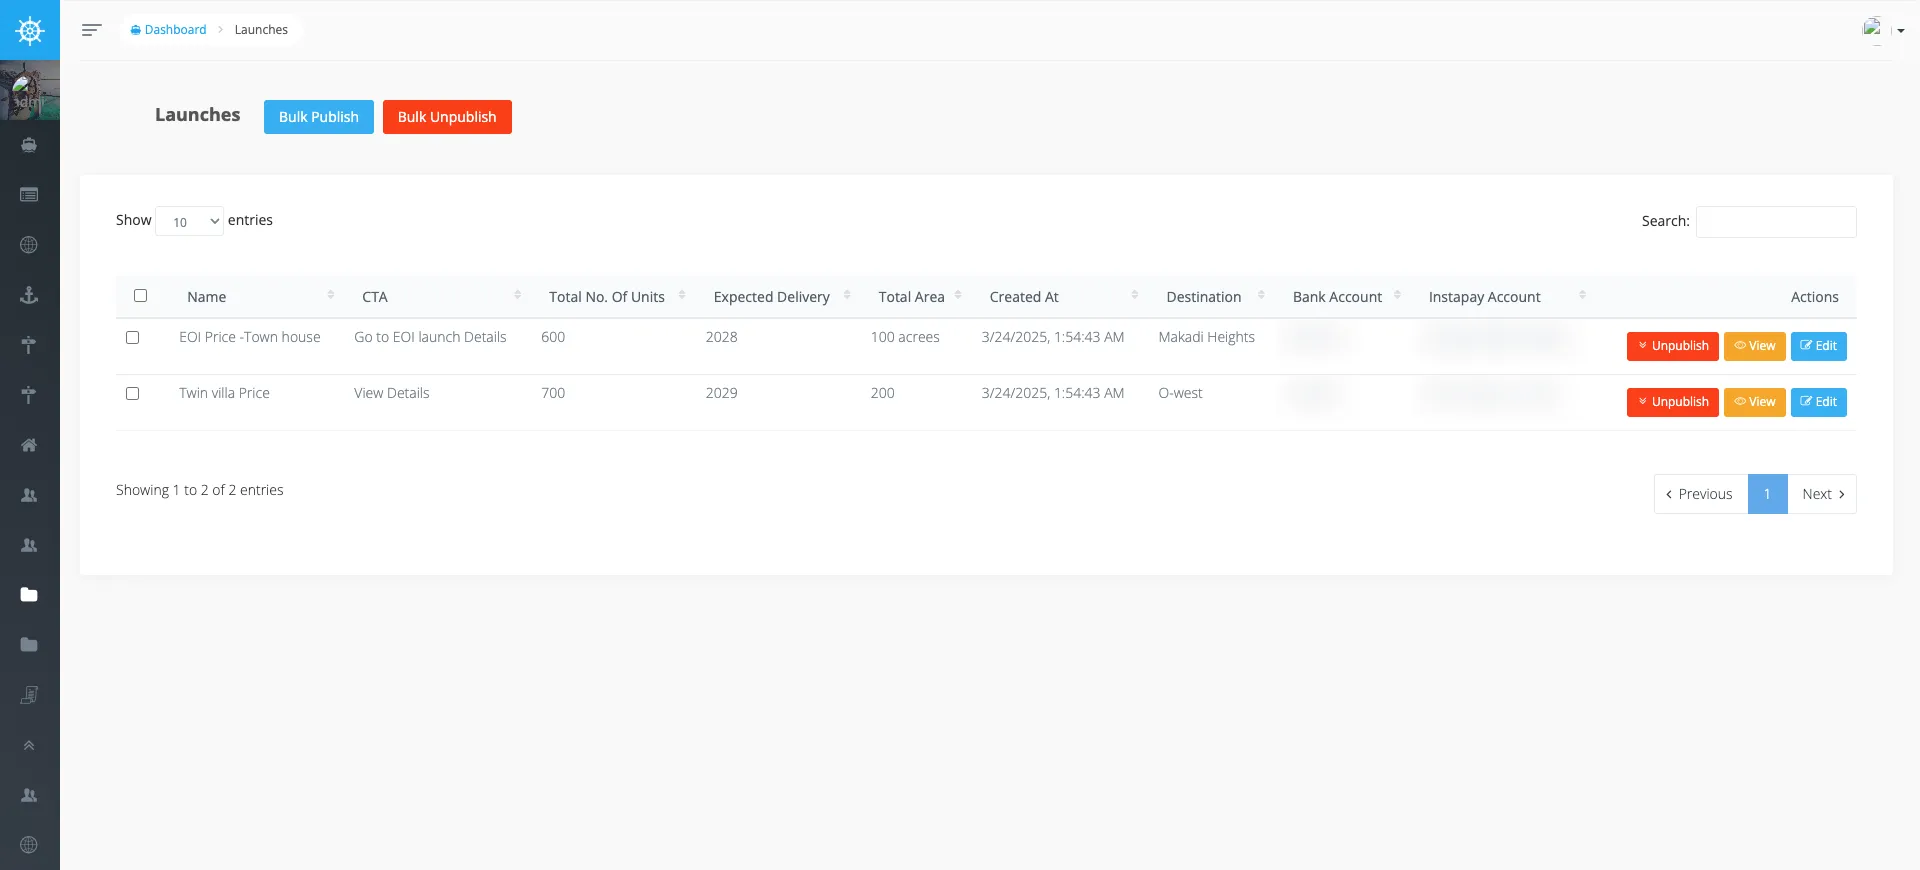The width and height of the screenshot is (1920, 870).
Task: Open the globe icon at the sidebar bottom
Action: (x=29, y=845)
